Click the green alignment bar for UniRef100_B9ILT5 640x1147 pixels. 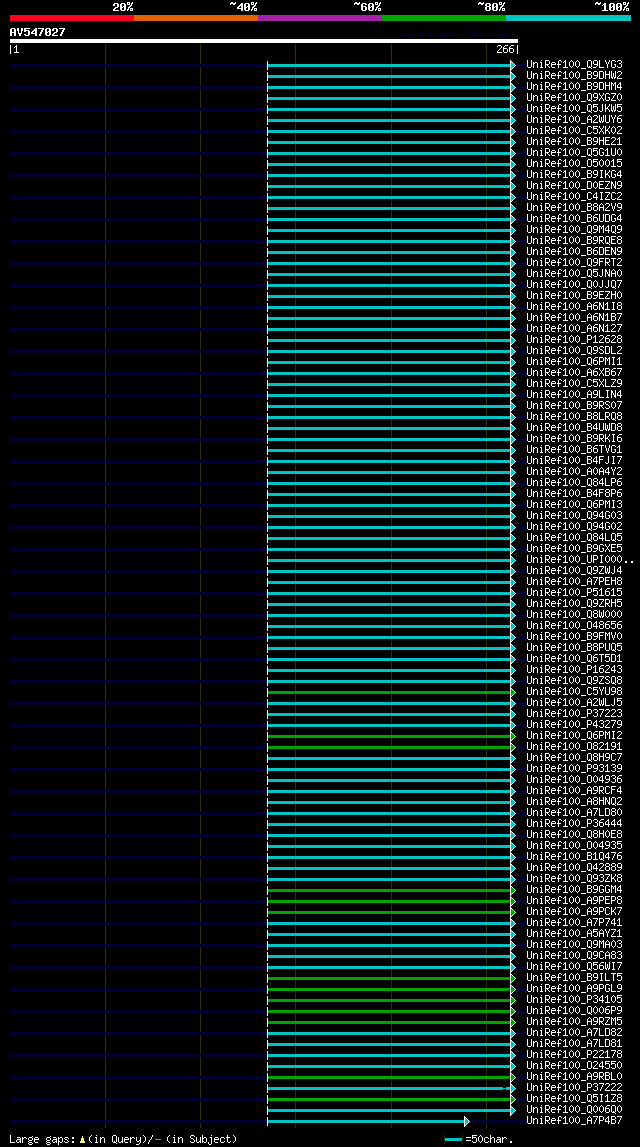click(391, 978)
